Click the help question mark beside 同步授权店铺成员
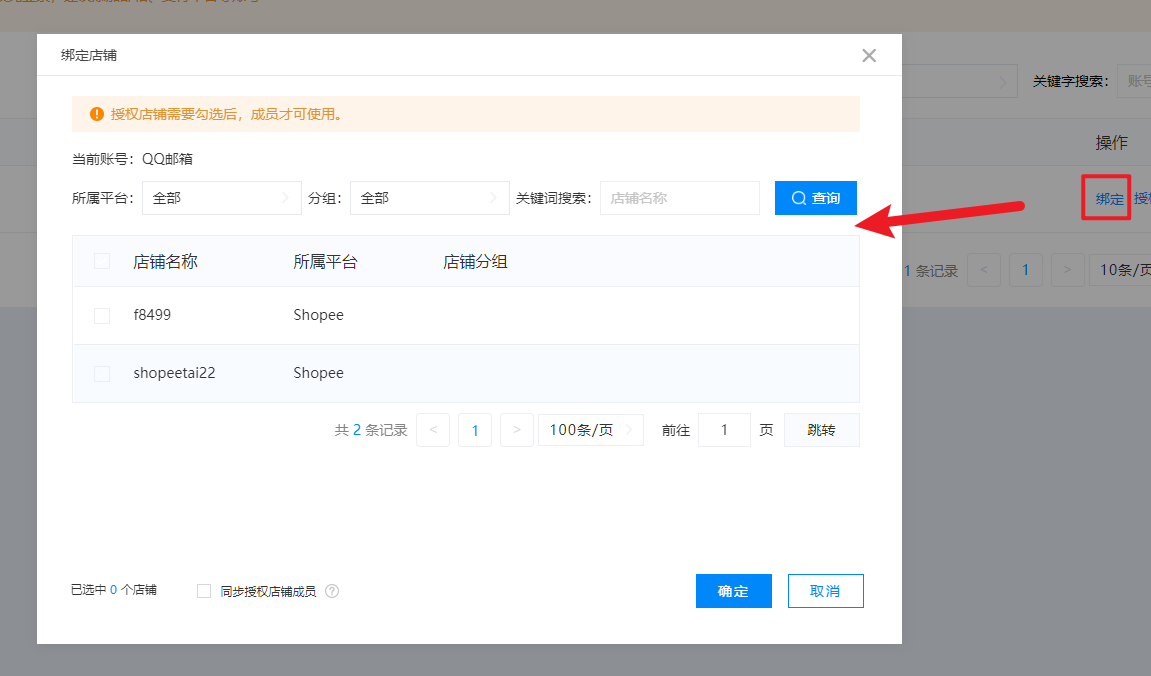The width and height of the screenshot is (1151, 676). 332,591
